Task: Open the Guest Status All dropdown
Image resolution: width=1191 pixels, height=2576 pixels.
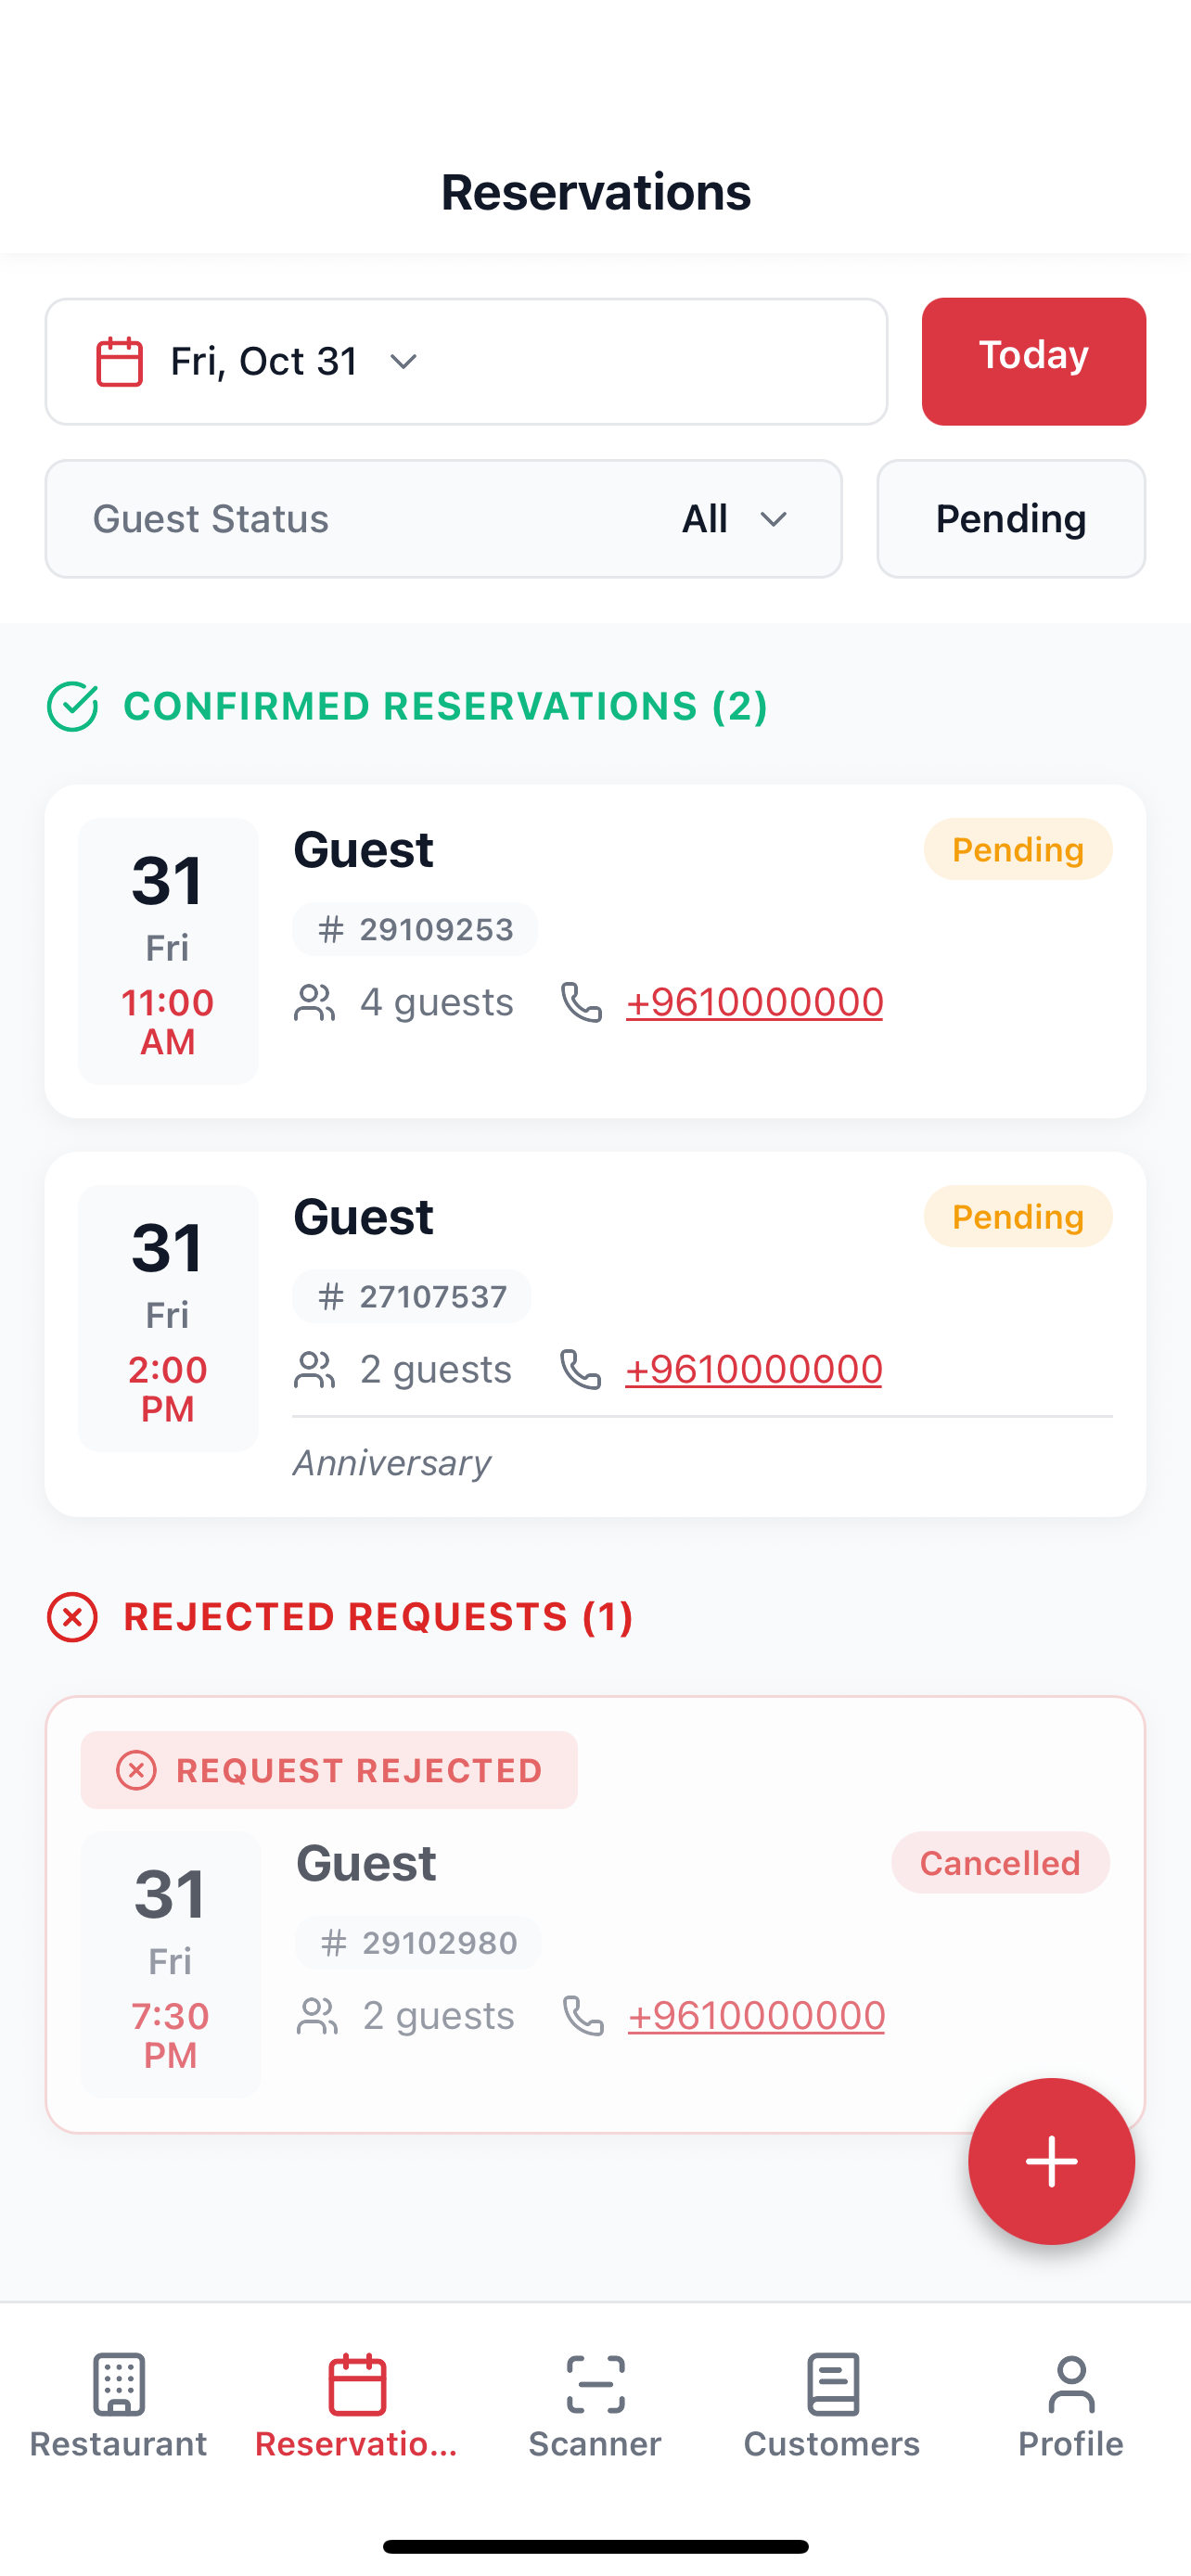Action: 443,519
